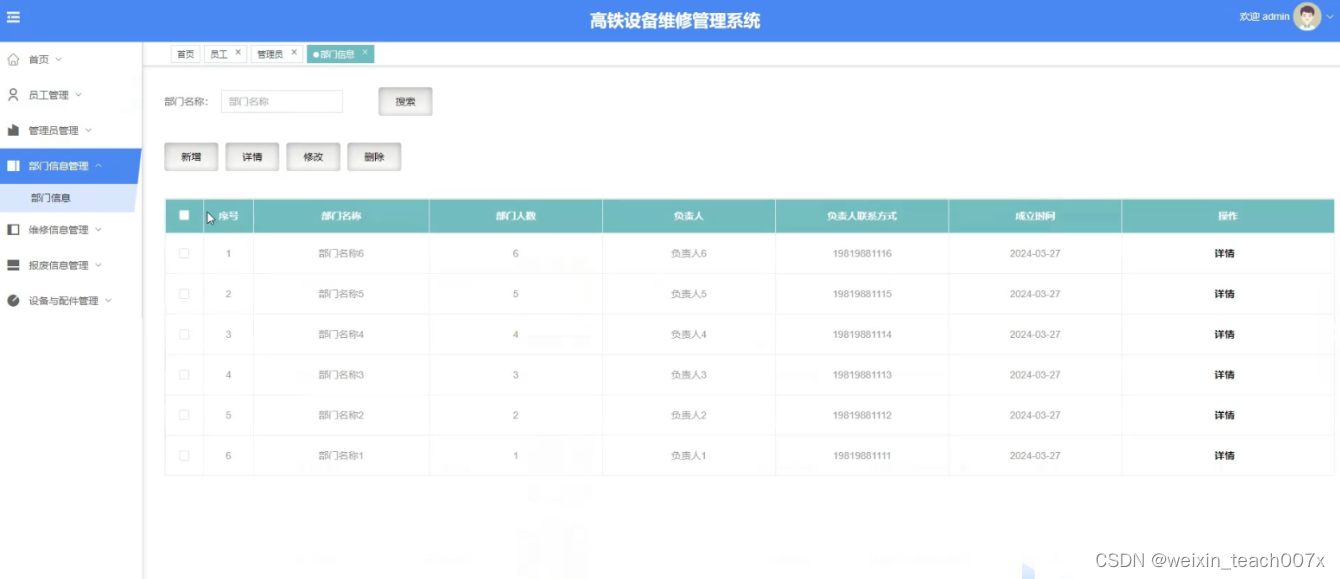
Task: Click the admin avatar picture
Action: (x=1307, y=17)
